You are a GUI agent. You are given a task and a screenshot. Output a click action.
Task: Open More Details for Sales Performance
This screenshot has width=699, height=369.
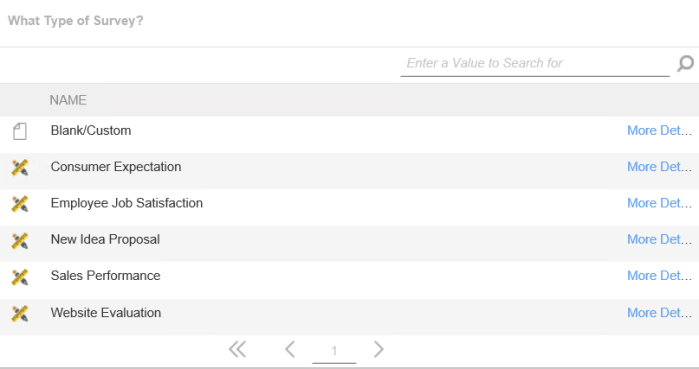tap(659, 276)
